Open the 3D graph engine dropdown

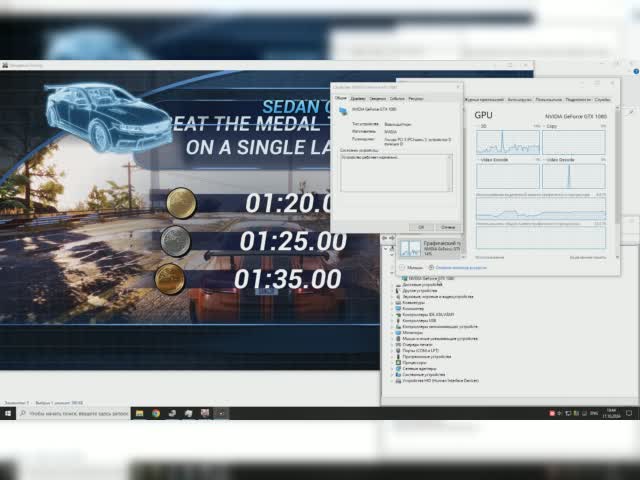[482, 126]
